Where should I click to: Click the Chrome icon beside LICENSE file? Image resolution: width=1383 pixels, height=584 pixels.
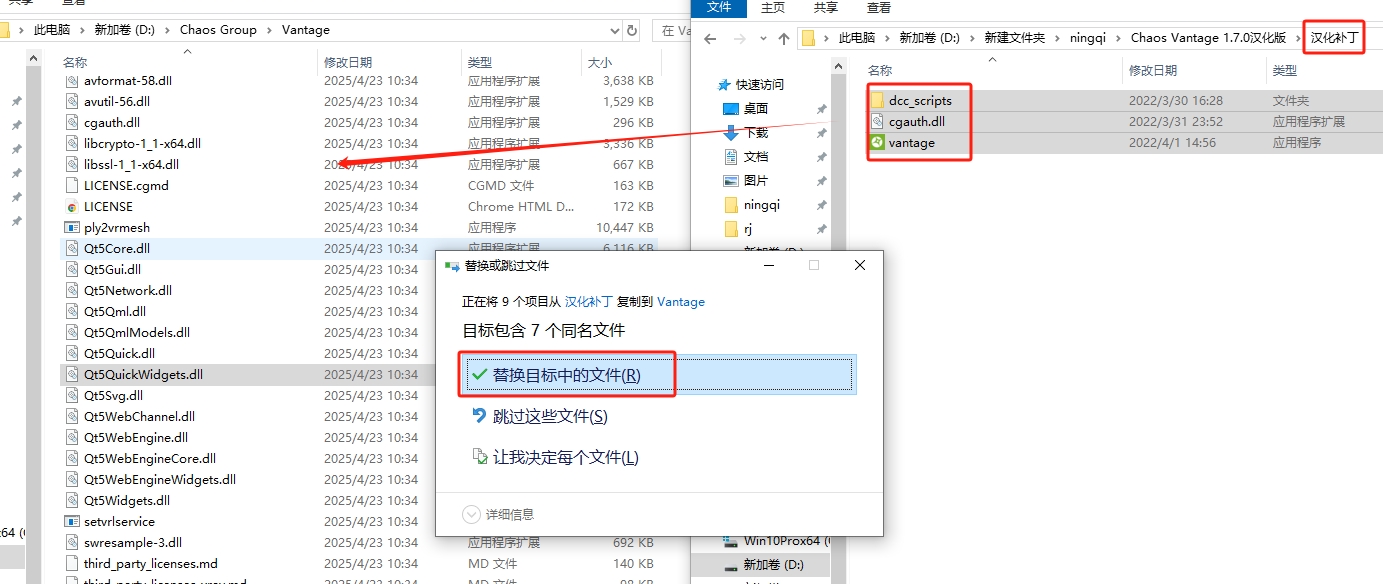tap(72, 206)
